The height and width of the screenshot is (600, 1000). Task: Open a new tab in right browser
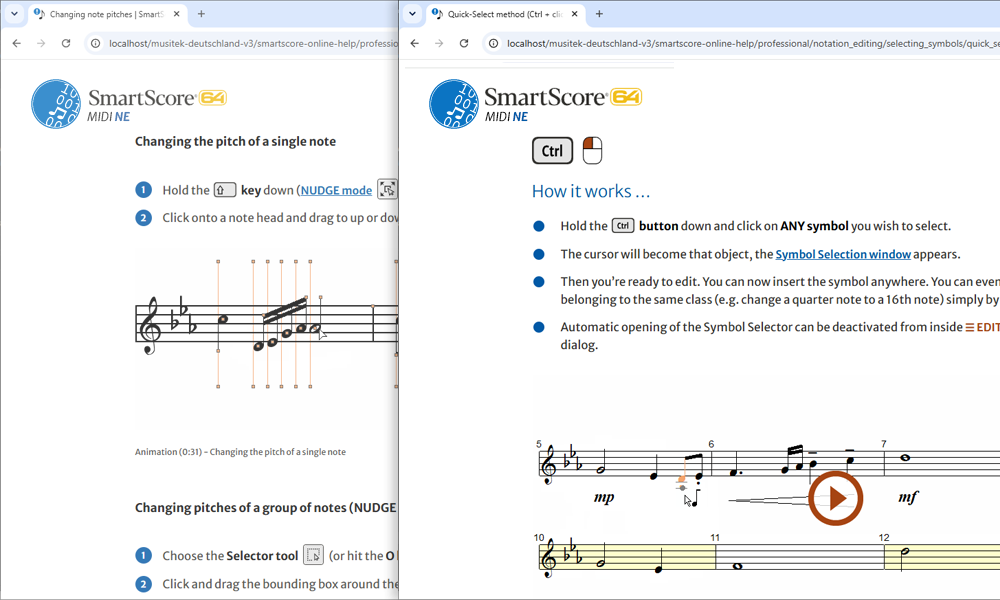point(599,13)
